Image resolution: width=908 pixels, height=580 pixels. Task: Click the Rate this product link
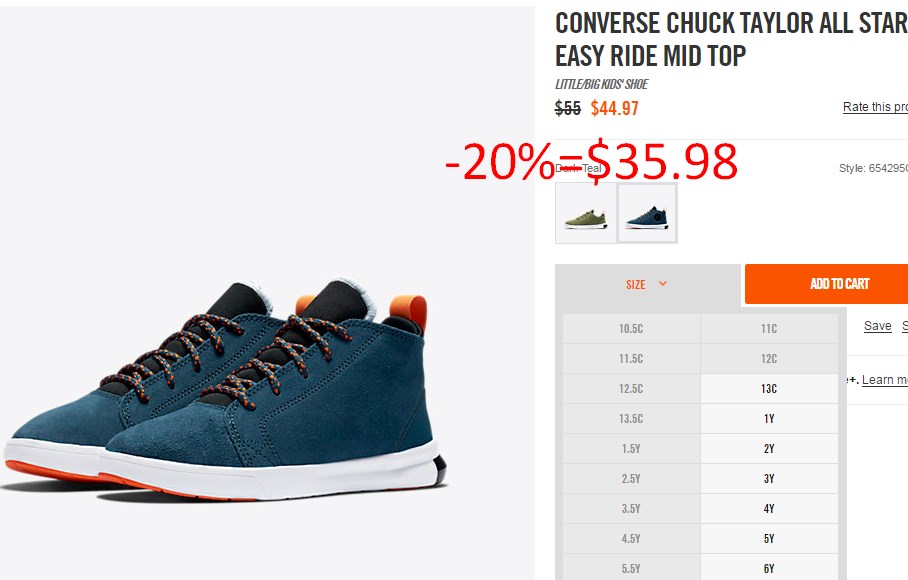point(875,107)
